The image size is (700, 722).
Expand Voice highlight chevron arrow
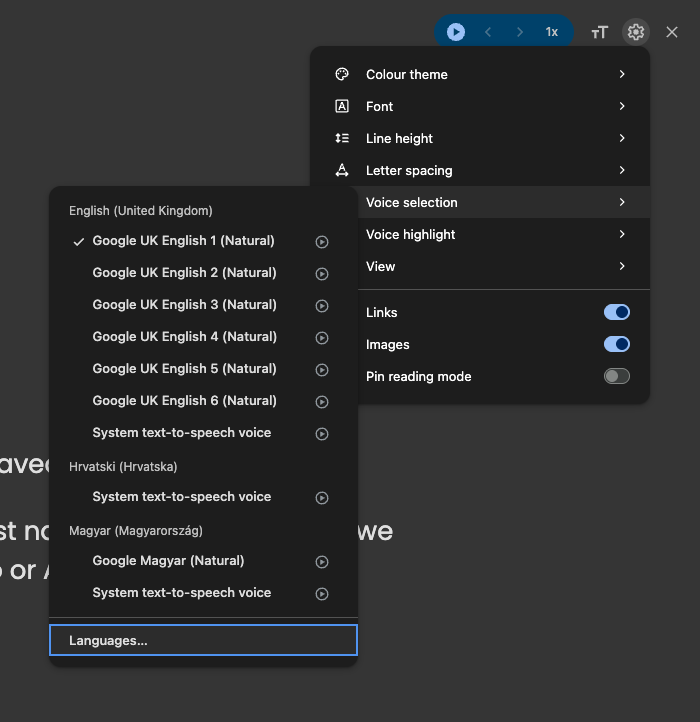pos(622,234)
